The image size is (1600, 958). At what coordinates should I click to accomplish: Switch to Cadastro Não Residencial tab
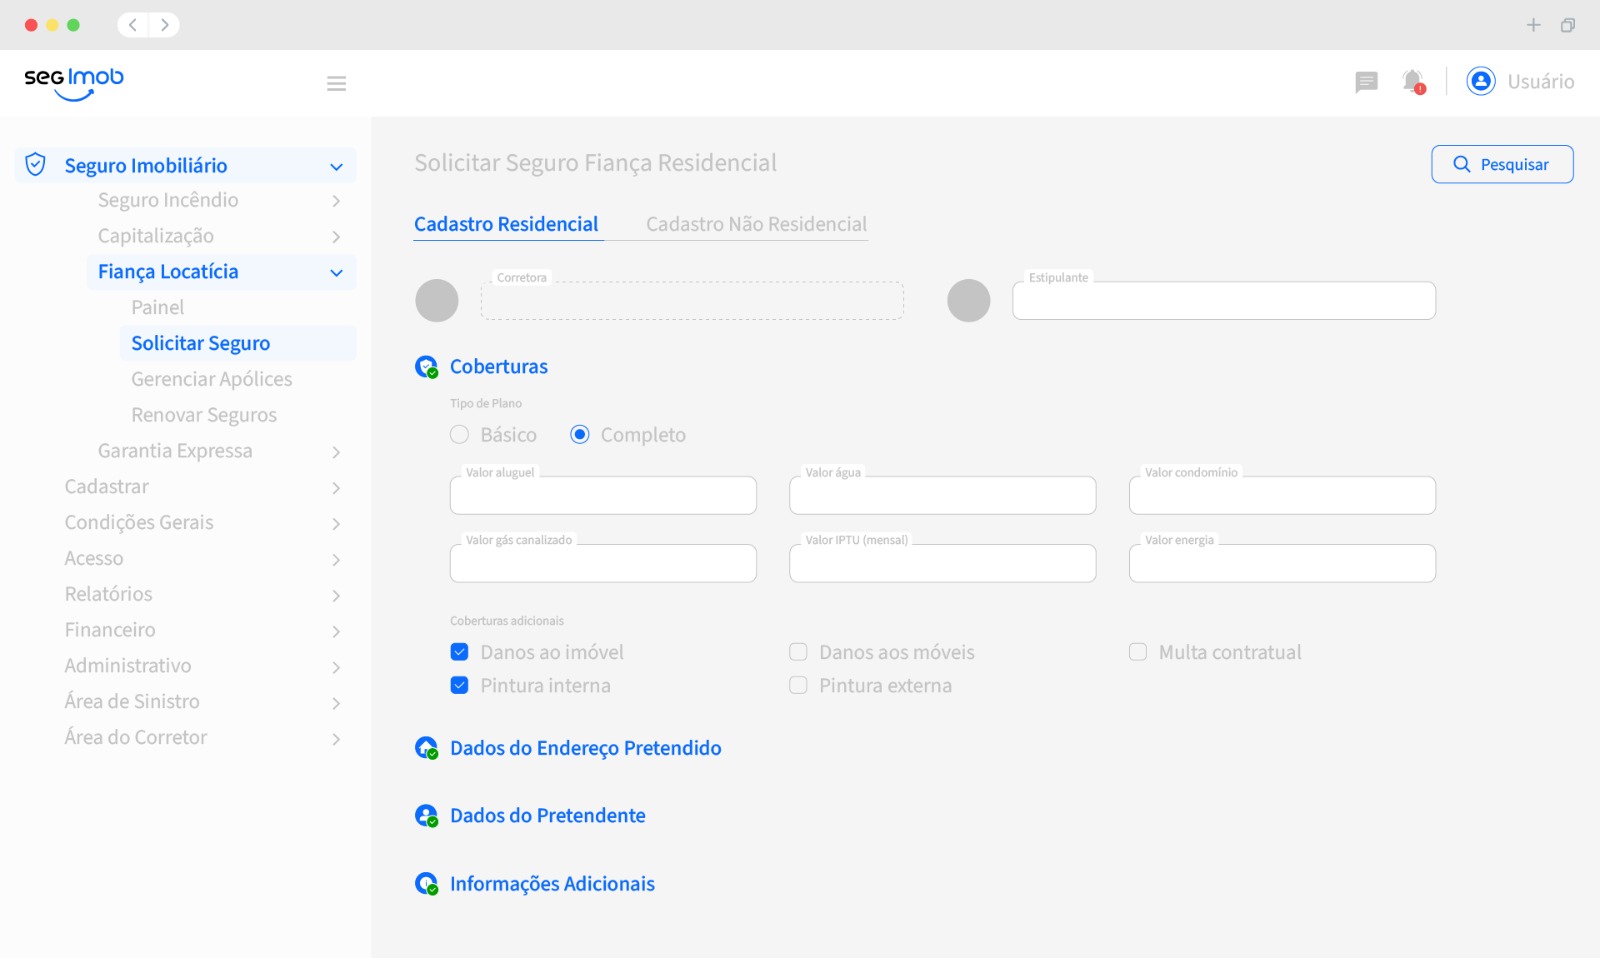tap(756, 224)
